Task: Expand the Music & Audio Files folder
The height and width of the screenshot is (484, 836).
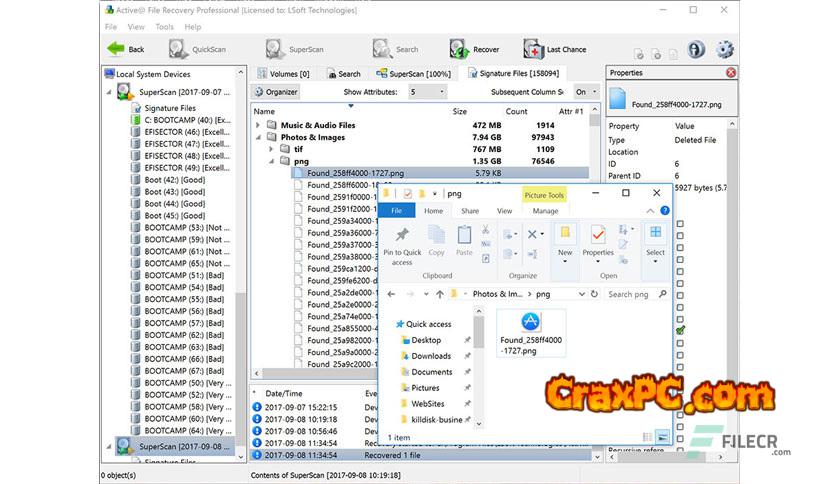Action: [258, 125]
